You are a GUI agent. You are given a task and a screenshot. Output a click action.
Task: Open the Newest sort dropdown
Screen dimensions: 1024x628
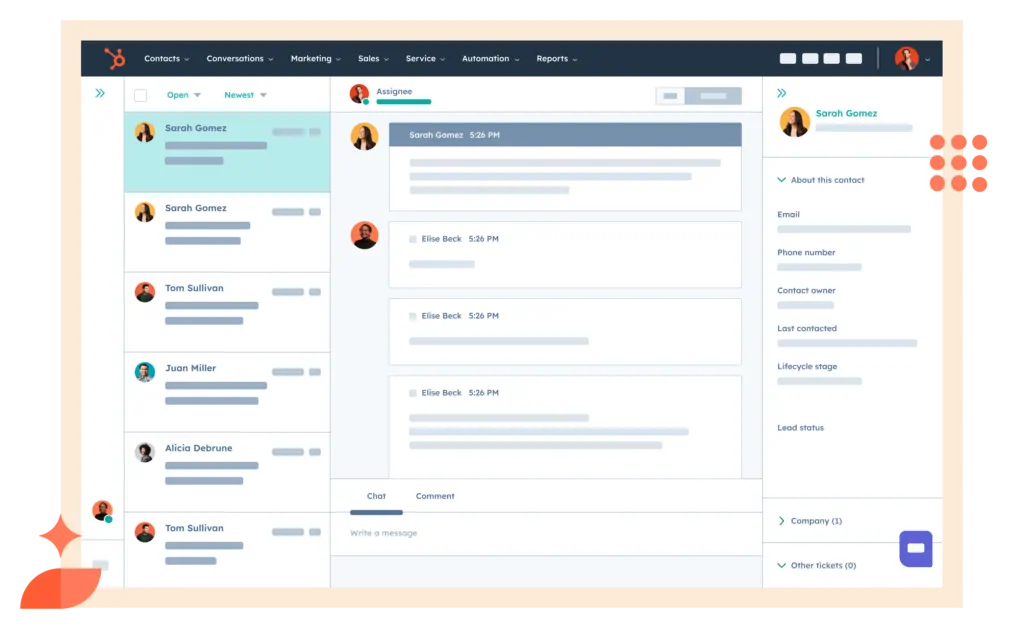coord(245,95)
